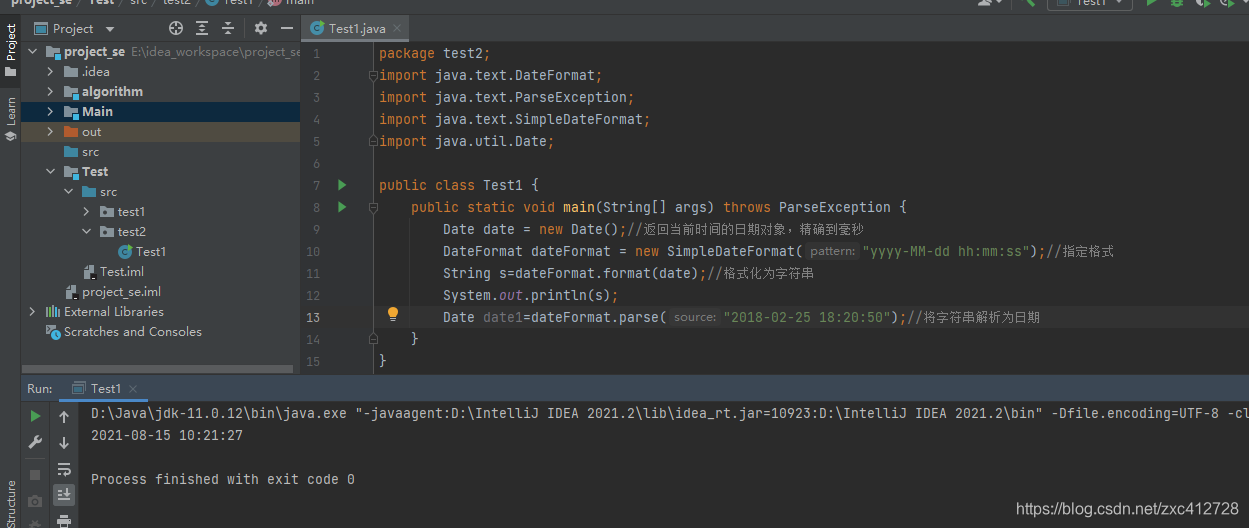Click 'Process finished with exit code 0' text
The image size is (1249, 528).
coord(223,480)
